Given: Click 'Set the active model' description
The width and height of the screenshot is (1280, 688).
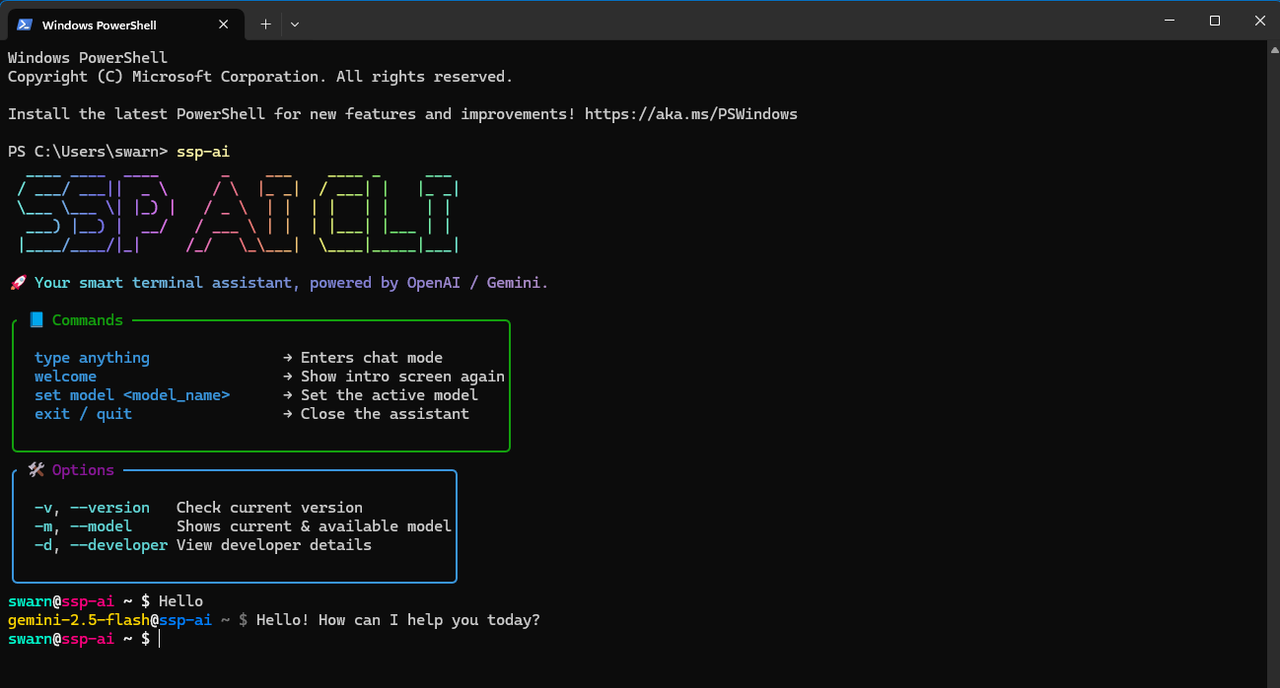Looking at the screenshot, I should pyautogui.click(x=390, y=395).
